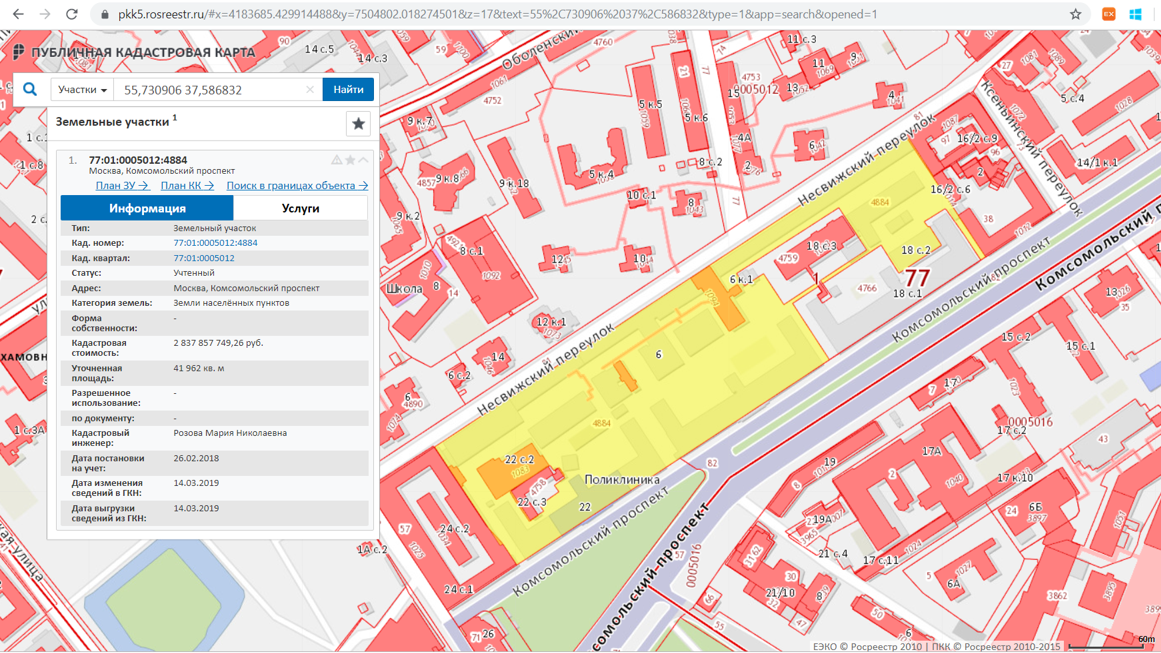The height and width of the screenshot is (653, 1161).
Task: Click building 24 с.2 on map
Action: [x=455, y=529]
